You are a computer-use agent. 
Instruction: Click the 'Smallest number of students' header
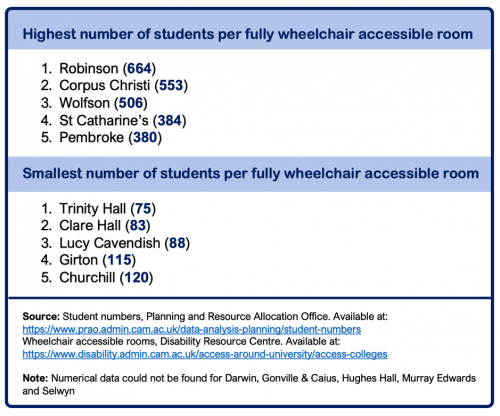(251, 174)
